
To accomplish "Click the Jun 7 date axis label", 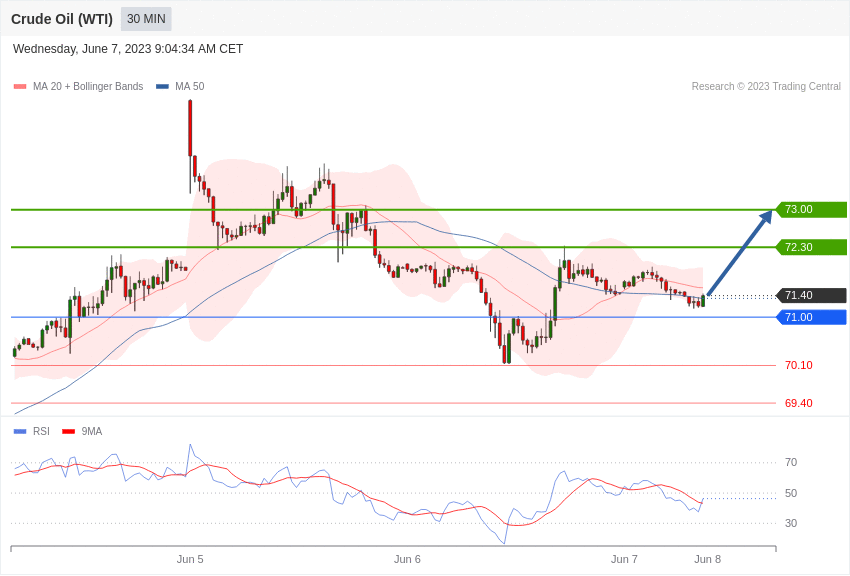I will (624, 559).
